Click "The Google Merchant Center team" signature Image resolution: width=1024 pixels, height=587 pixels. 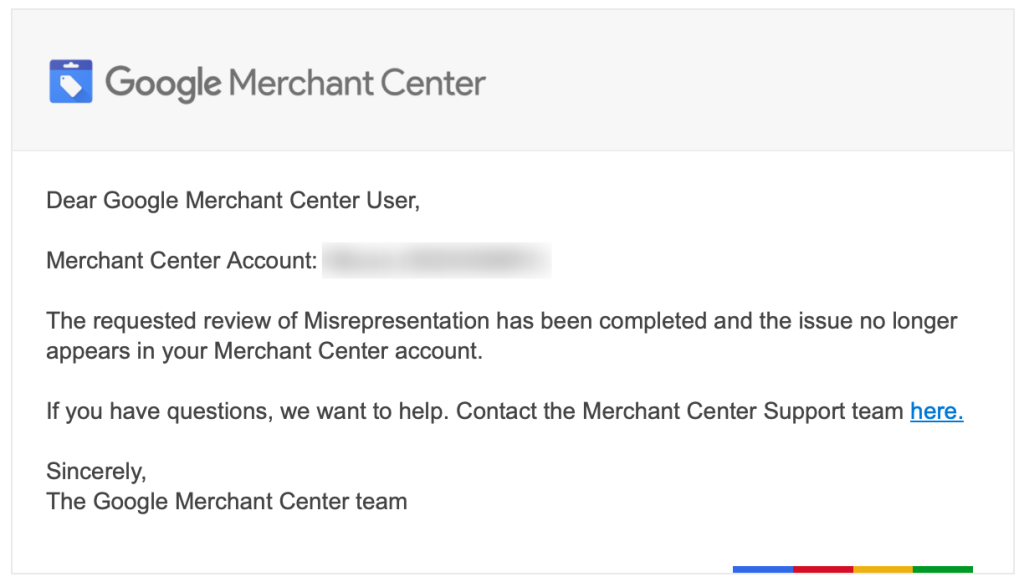tap(226, 501)
